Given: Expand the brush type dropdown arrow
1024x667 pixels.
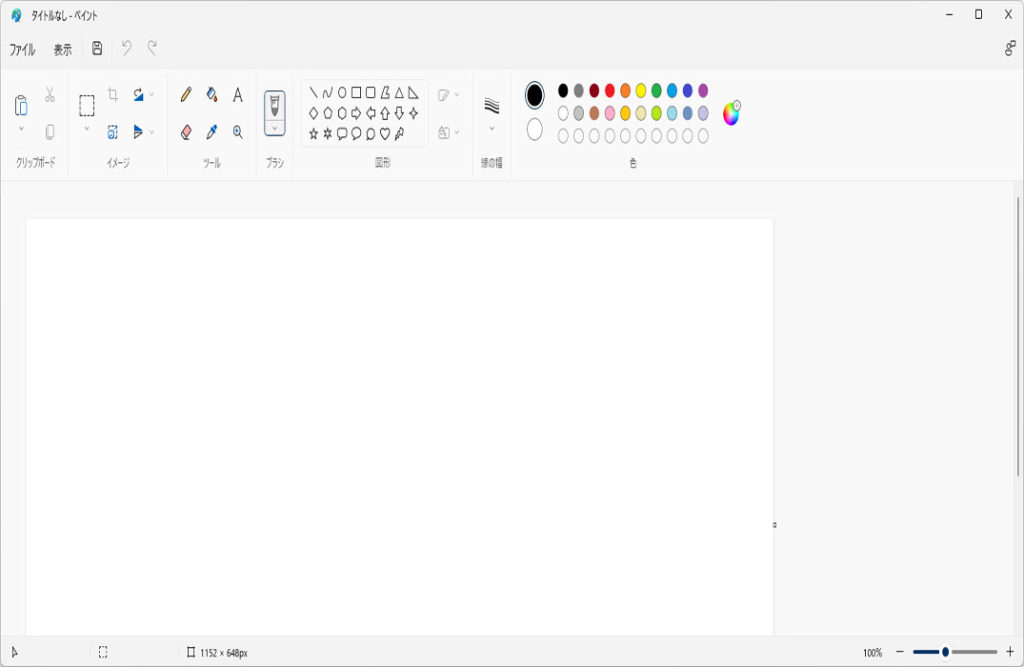Looking at the screenshot, I should click(x=275, y=128).
